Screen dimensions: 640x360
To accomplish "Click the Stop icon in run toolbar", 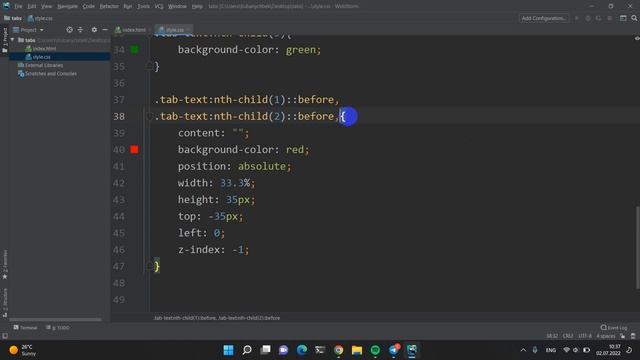I will click(610, 18).
